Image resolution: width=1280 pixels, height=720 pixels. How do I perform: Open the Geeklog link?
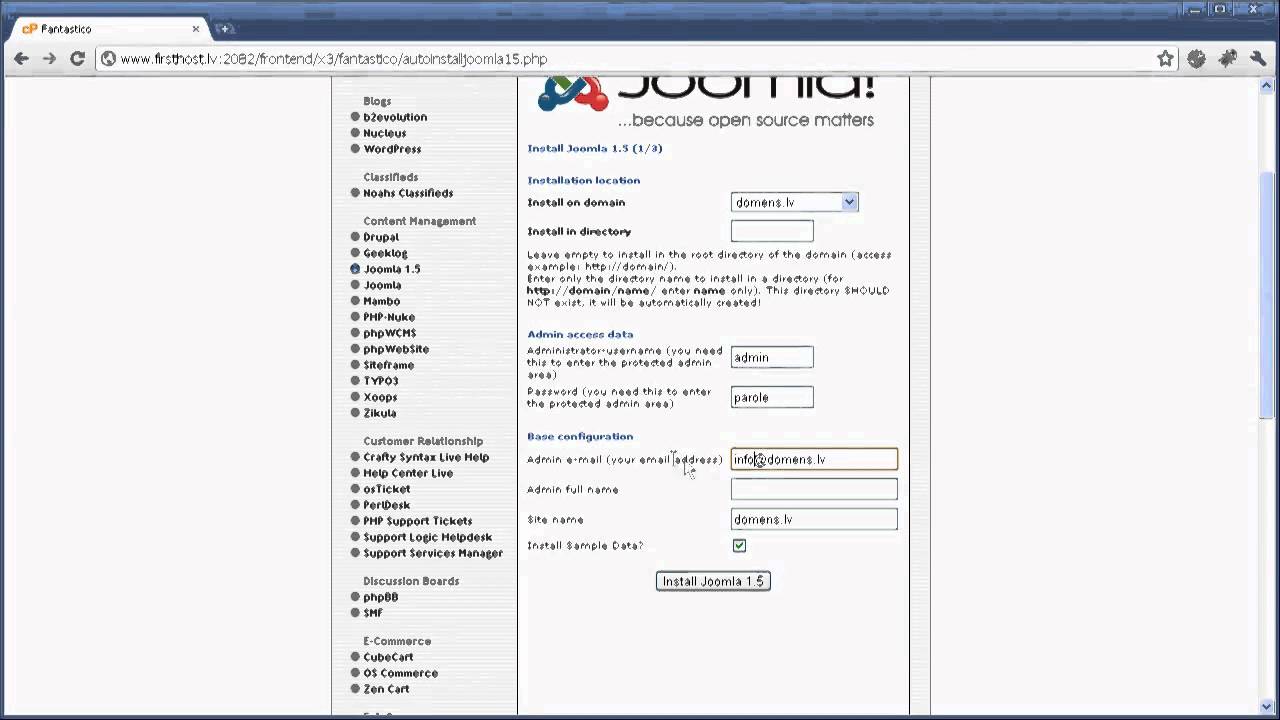tap(385, 253)
